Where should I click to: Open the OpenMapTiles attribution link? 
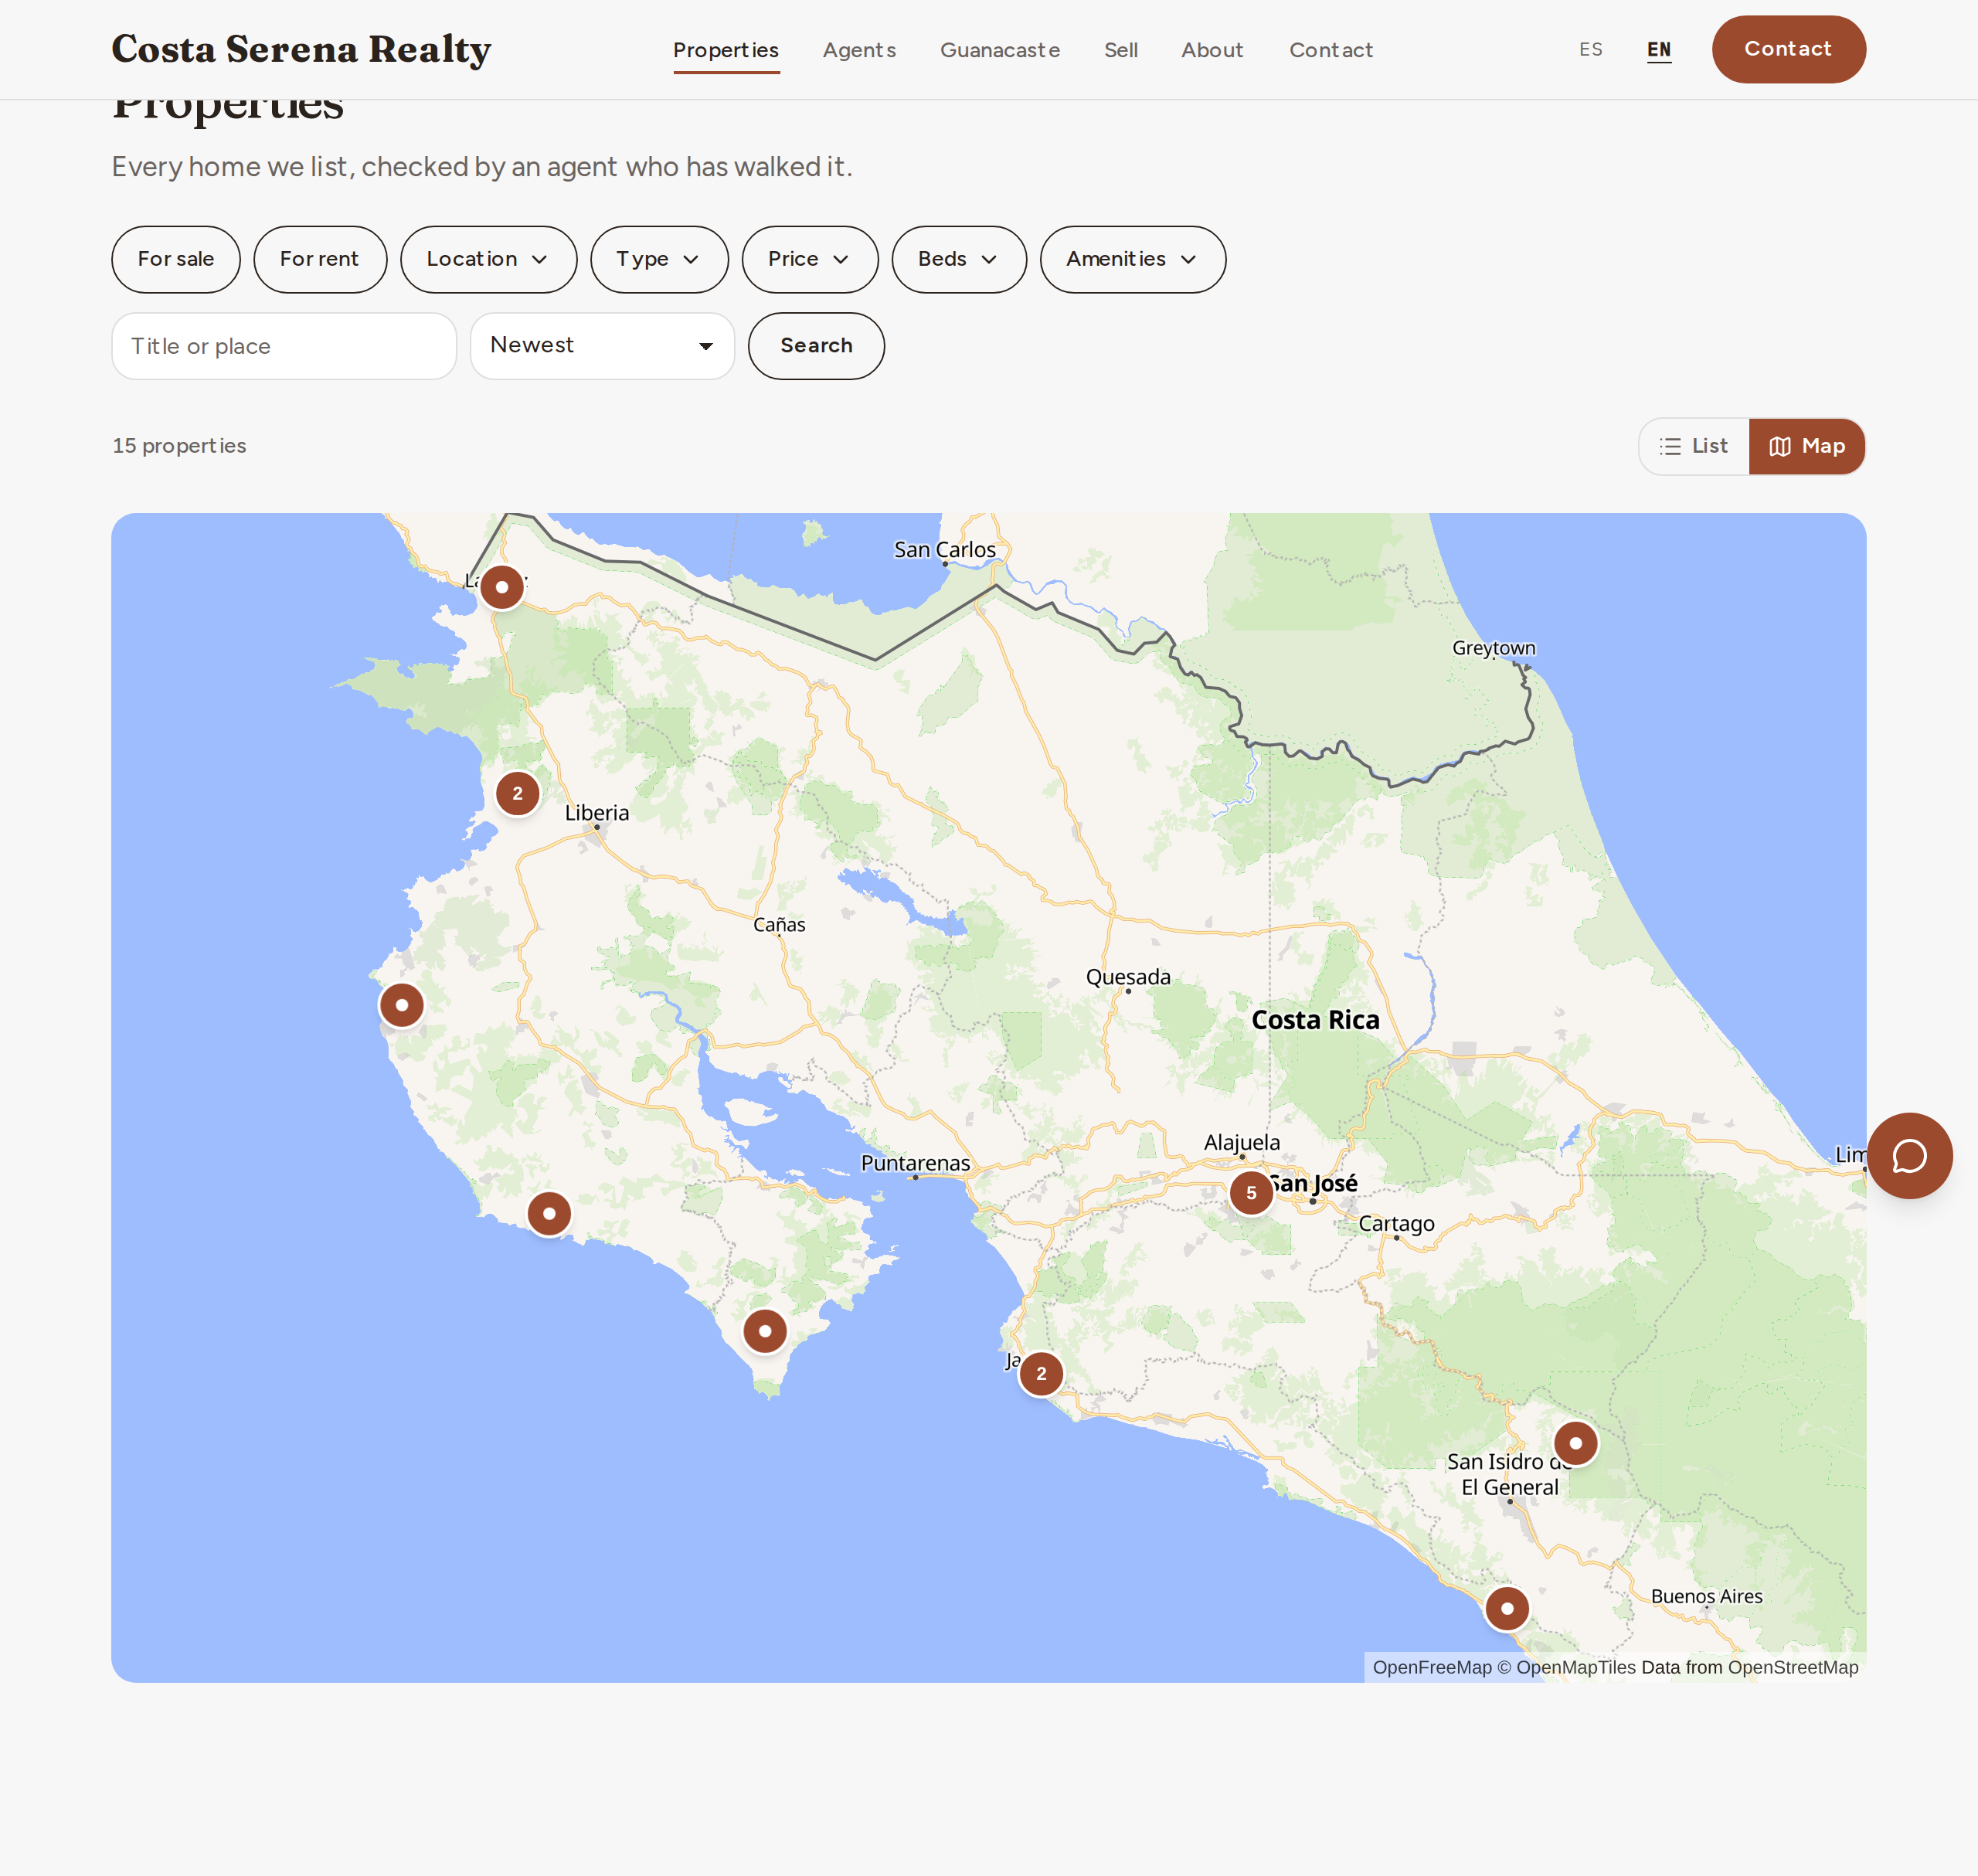[x=1566, y=1667]
